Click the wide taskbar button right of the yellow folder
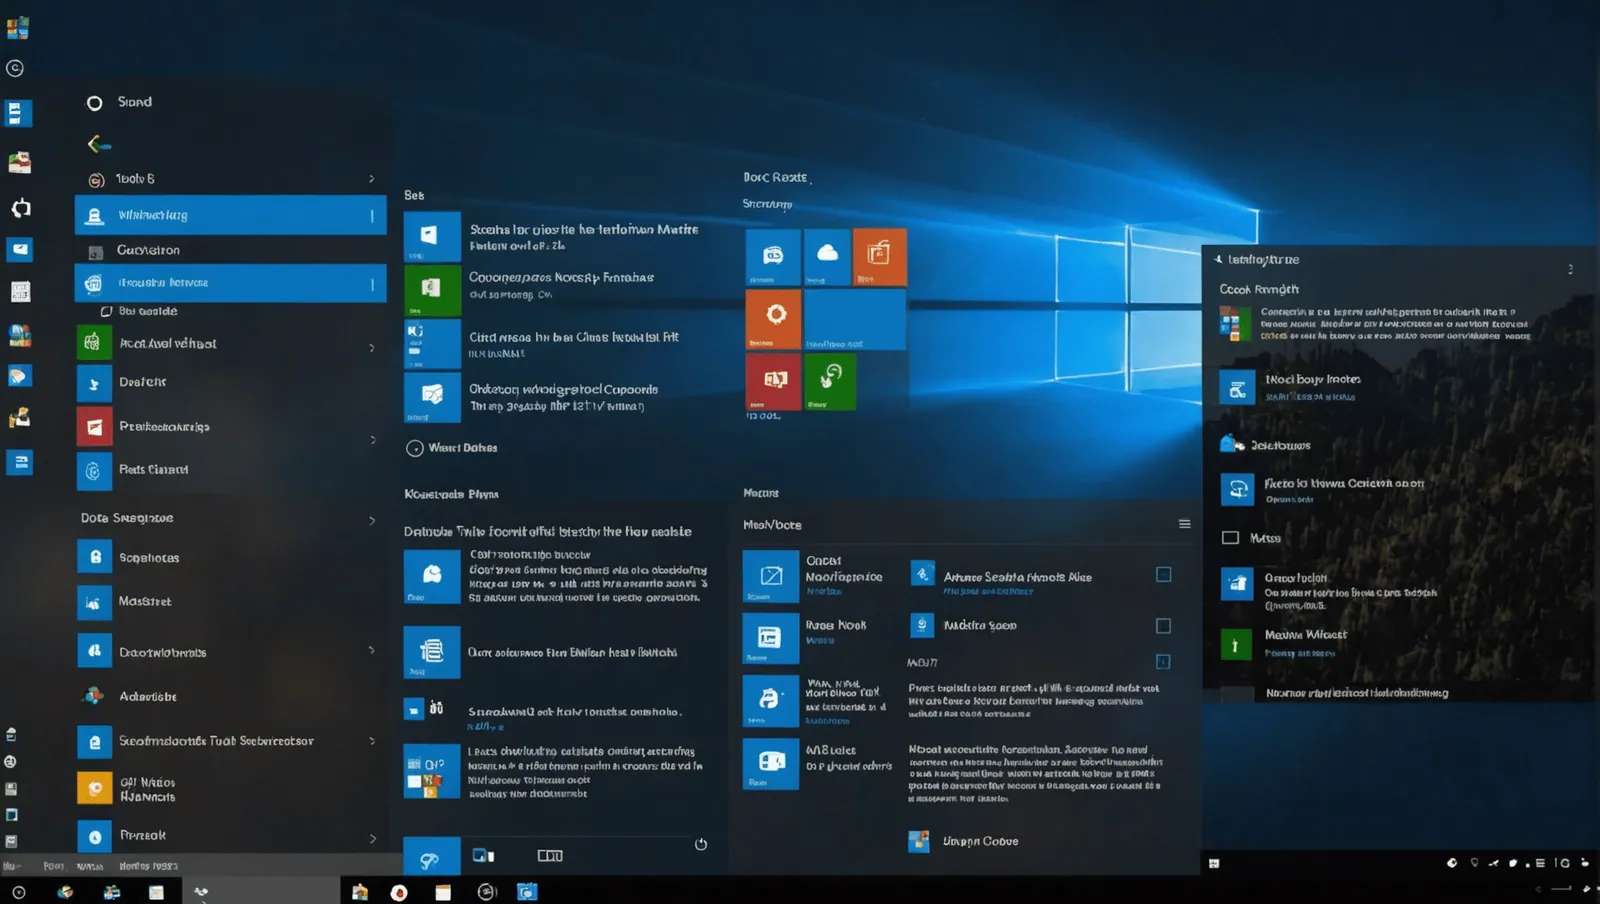Screen dimensions: 1600x904 (x=262, y=891)
